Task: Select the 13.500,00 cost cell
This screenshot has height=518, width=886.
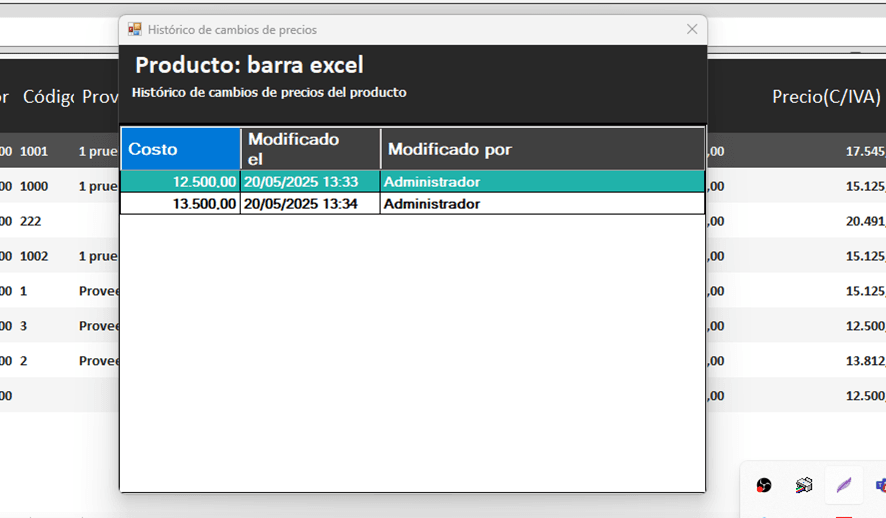Action: 181,204
